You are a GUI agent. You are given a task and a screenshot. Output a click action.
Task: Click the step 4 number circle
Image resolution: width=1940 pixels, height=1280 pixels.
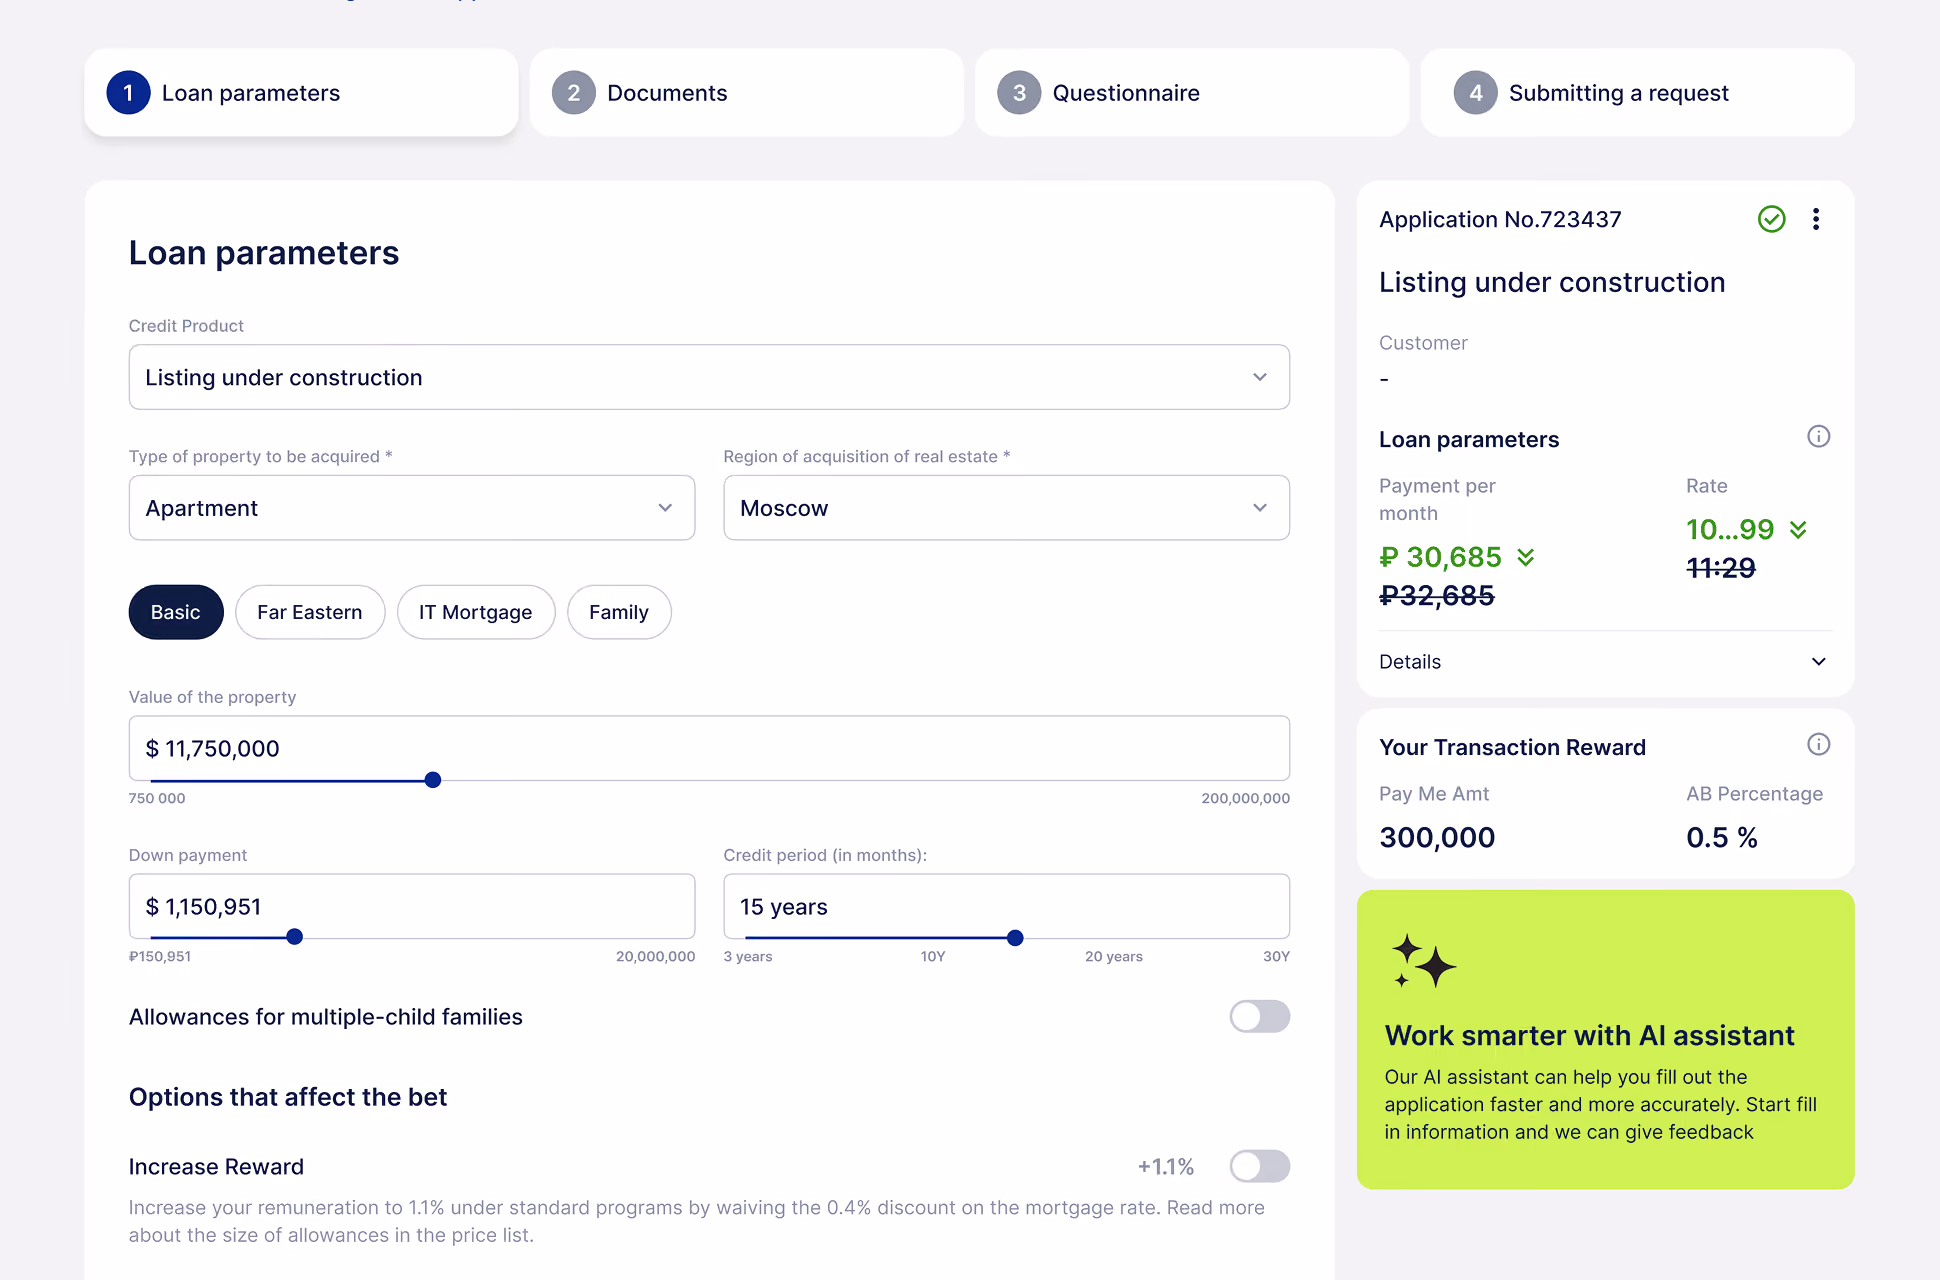1475,93
